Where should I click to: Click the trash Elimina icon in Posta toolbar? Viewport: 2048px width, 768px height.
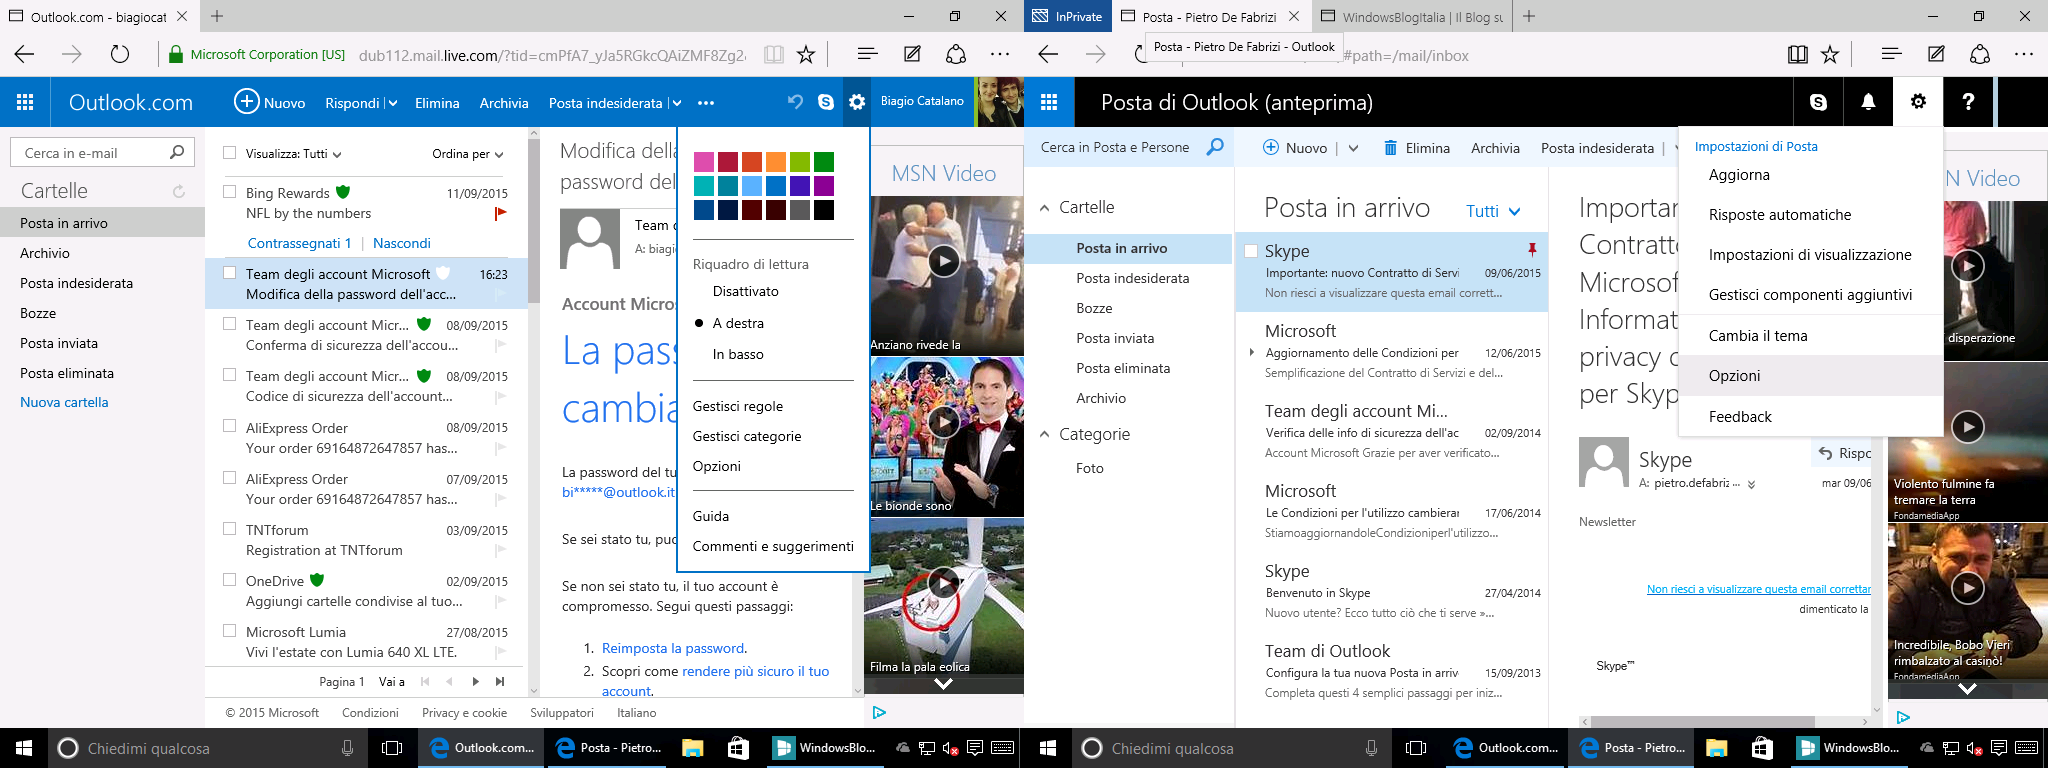click(1390, 148)
